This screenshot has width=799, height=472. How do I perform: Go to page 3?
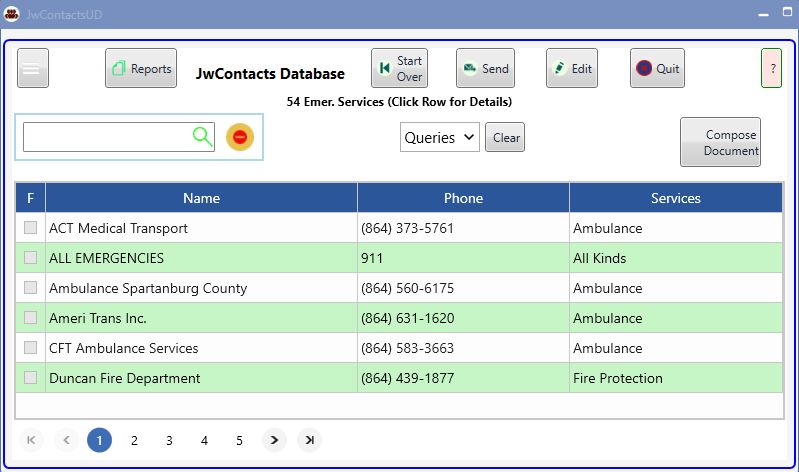(169, 440)
